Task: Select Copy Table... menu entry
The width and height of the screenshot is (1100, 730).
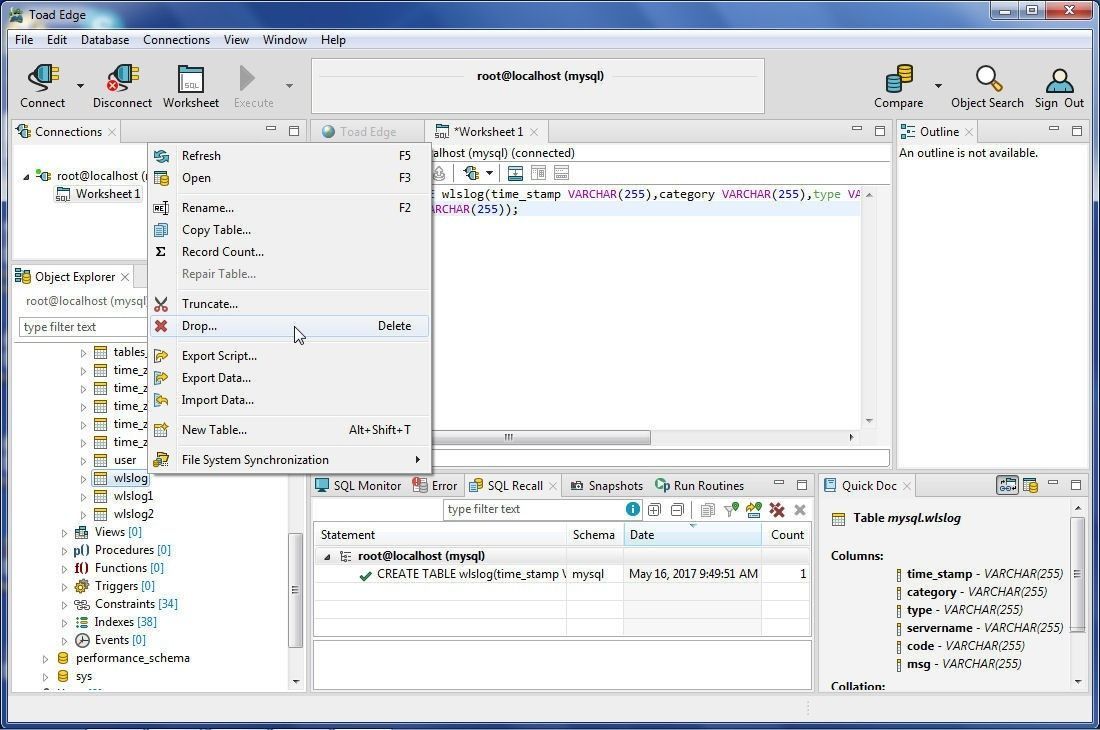Action: pos(289,230)
